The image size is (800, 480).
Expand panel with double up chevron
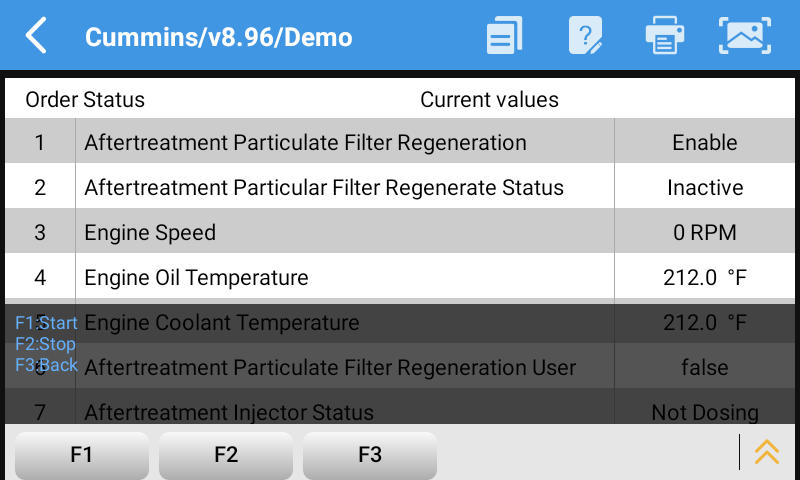767,452
